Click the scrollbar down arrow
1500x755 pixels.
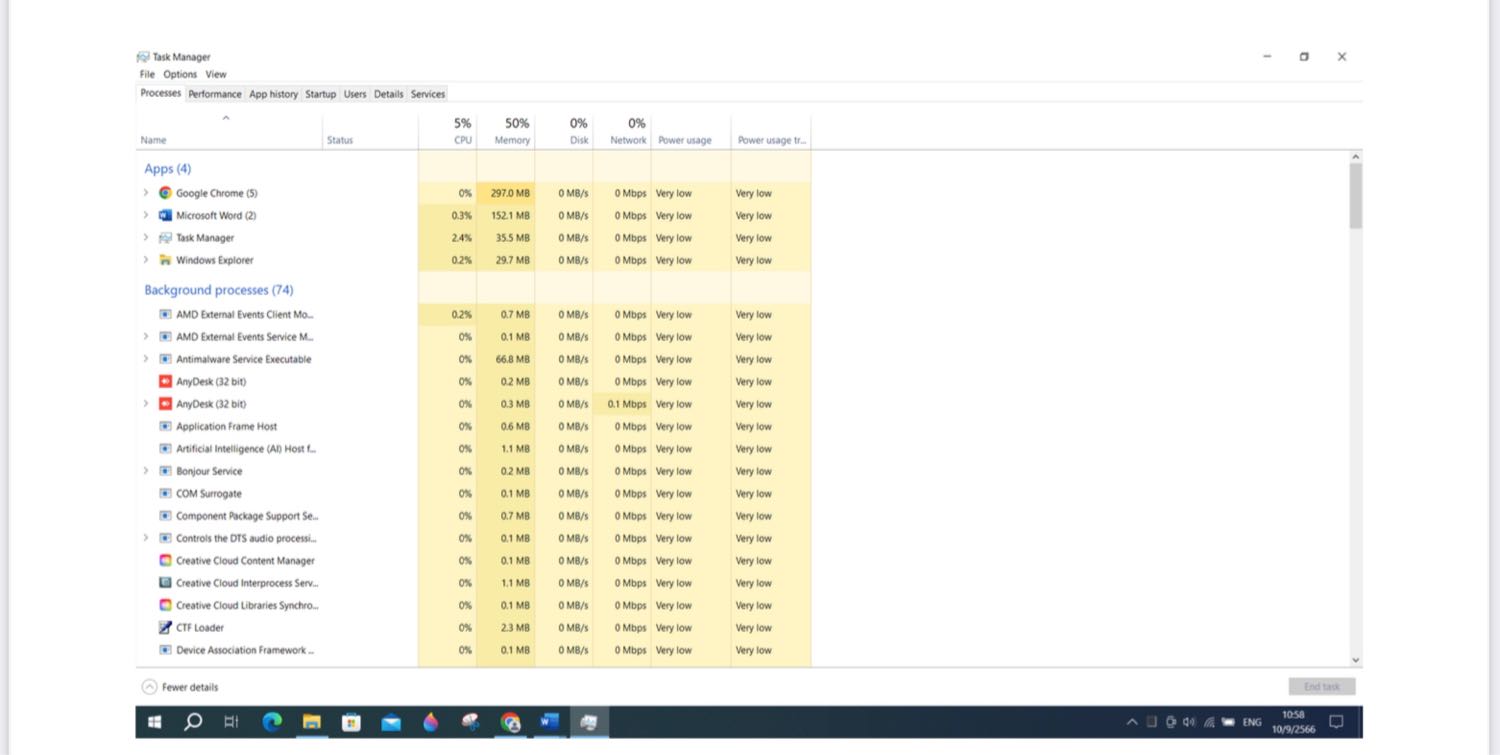coord(1356,660)
